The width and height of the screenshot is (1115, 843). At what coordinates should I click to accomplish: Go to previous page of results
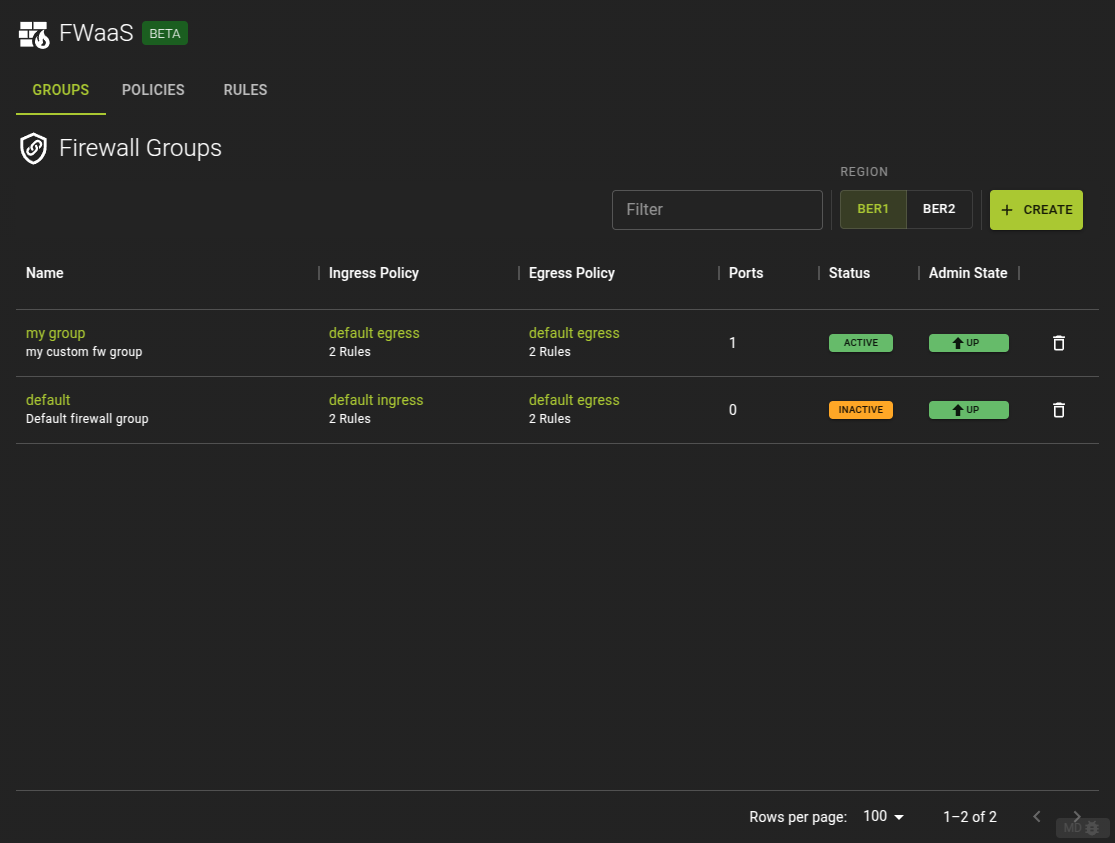(x=1036, y=817)
